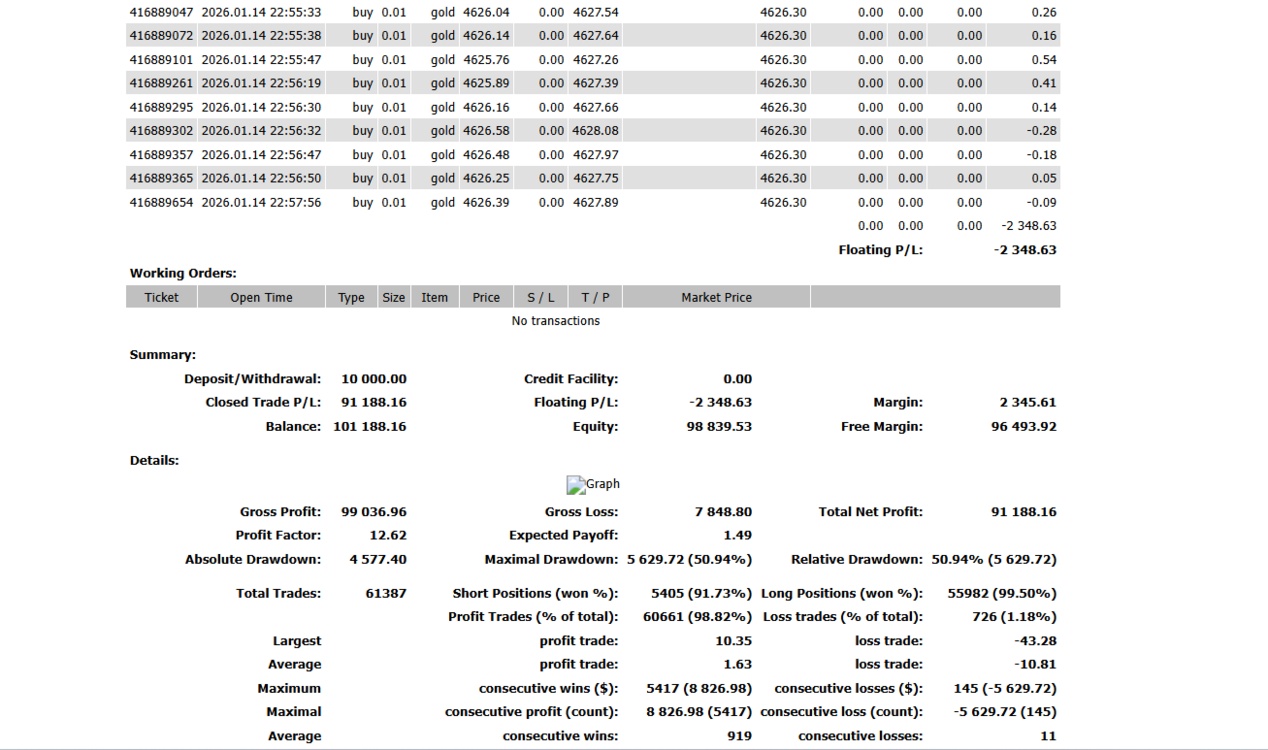Select Balance value 101 188.16
The width and height of the screenshot is (1268, 750).
(370, 426)
